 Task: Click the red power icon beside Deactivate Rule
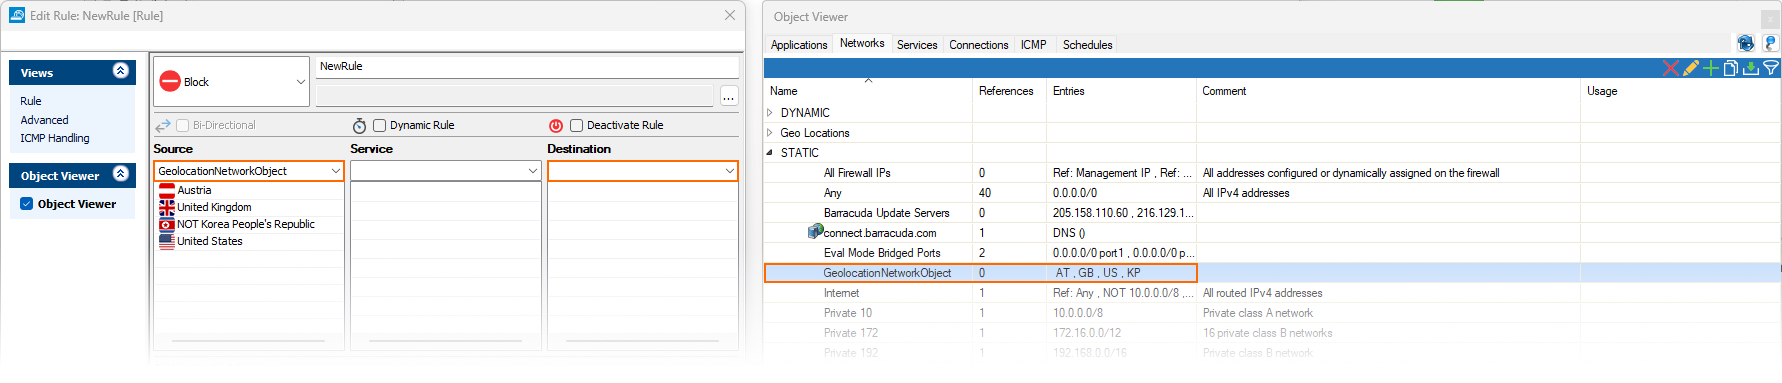coord(556,126)
